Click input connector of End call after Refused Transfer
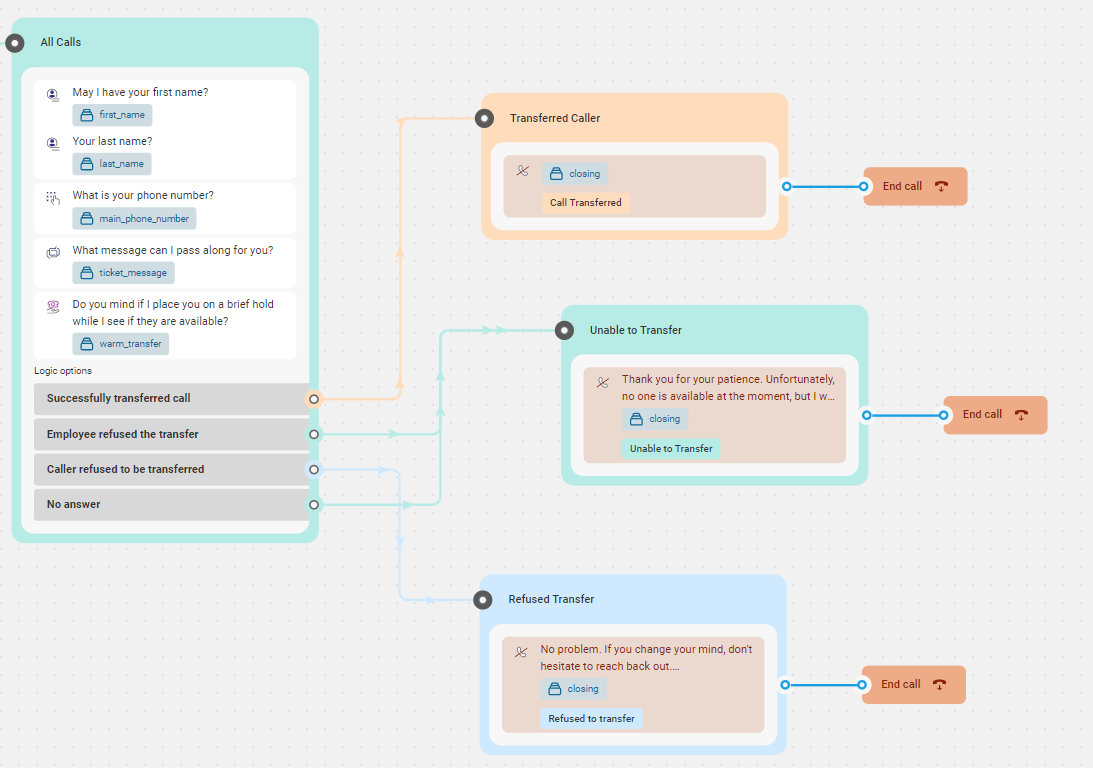 point(862,684)
